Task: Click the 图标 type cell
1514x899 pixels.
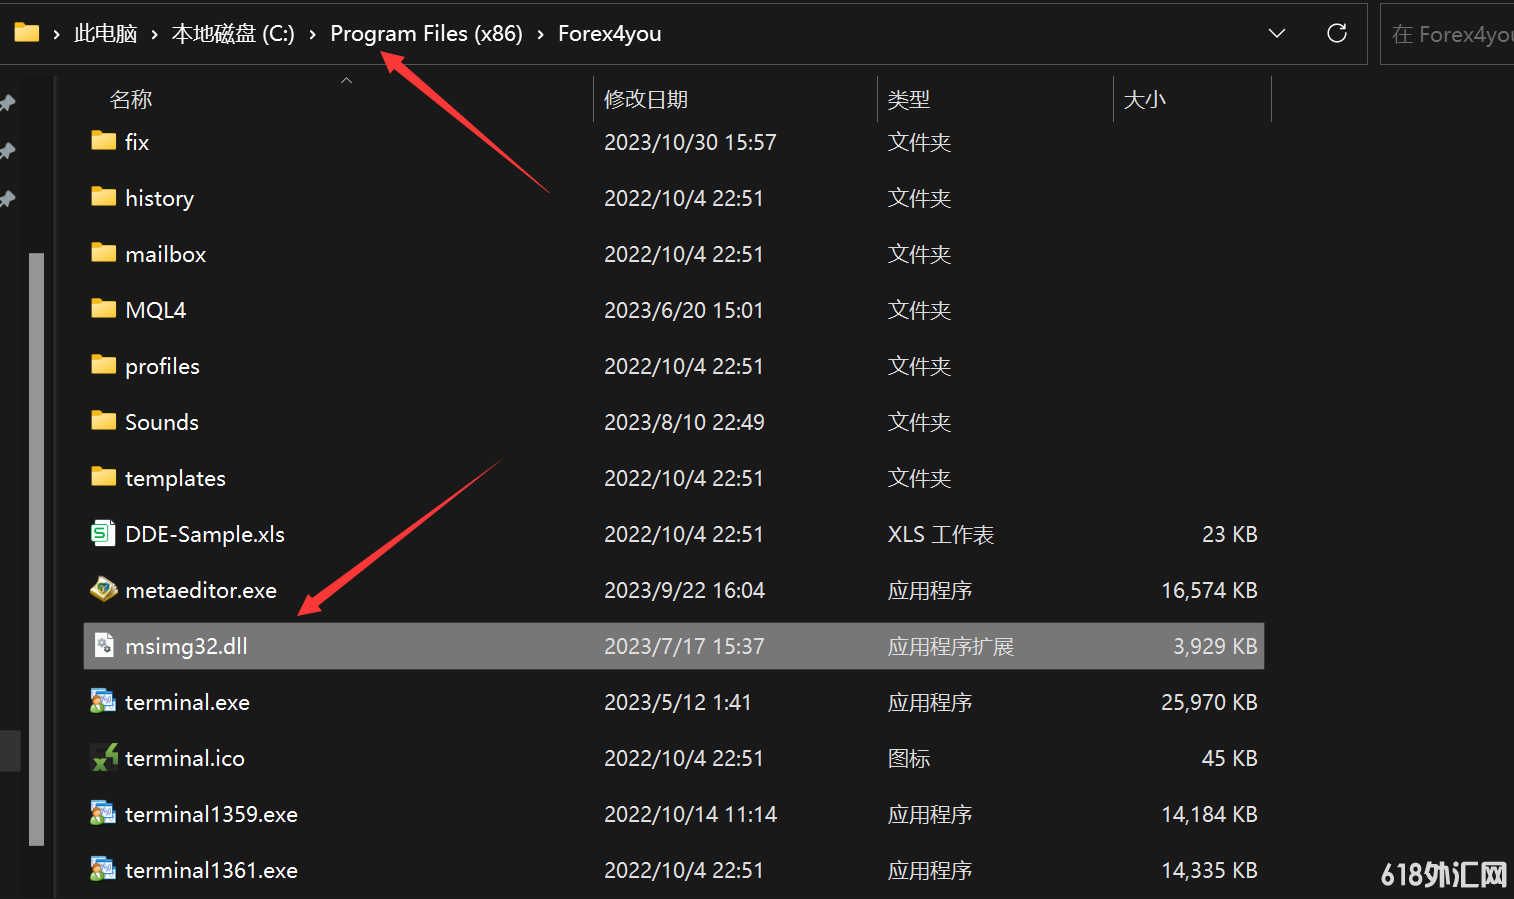Action: coord(909,758)
